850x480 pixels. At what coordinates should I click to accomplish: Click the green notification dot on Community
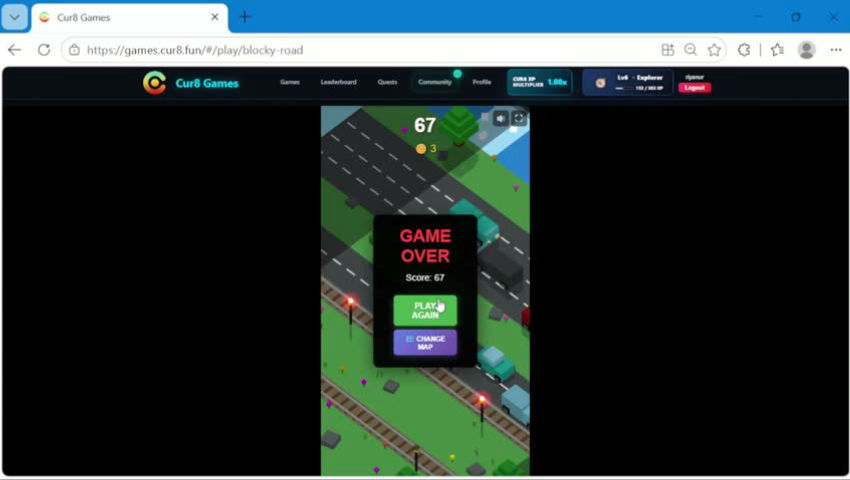point(458,74)
